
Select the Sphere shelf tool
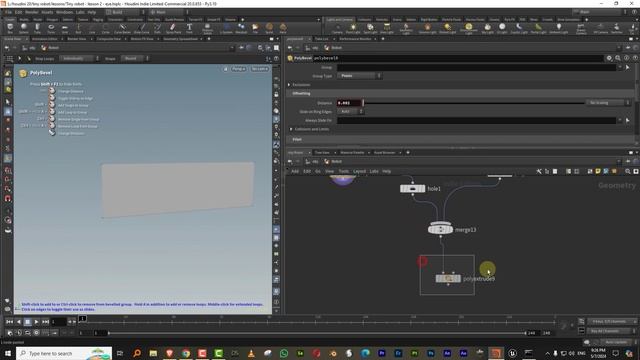24,28
